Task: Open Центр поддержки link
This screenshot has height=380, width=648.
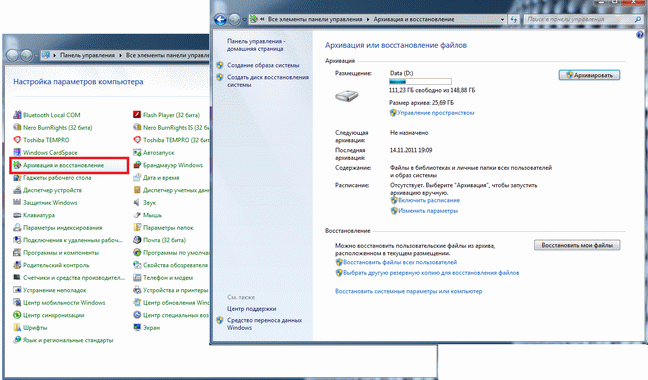Action: pyautogui.click(x=251, y=309)
